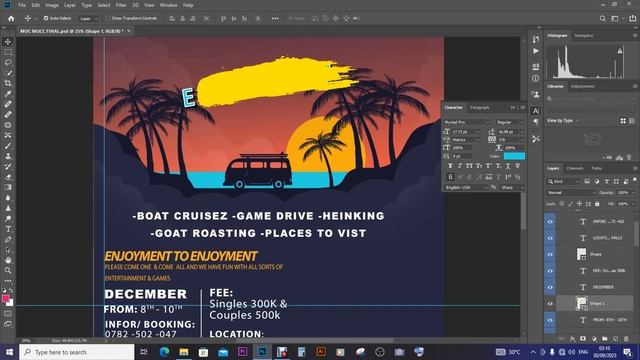Open the workspace switcher icon
The image size is (640, 360).
pos(615,18)
